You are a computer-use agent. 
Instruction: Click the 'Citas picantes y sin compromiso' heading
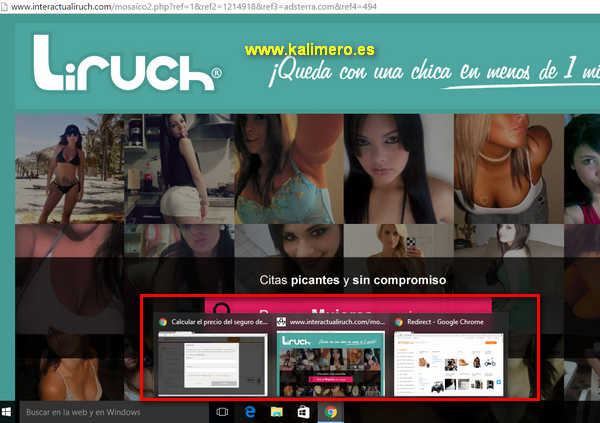pyautogui.click(x=352, y=280)
